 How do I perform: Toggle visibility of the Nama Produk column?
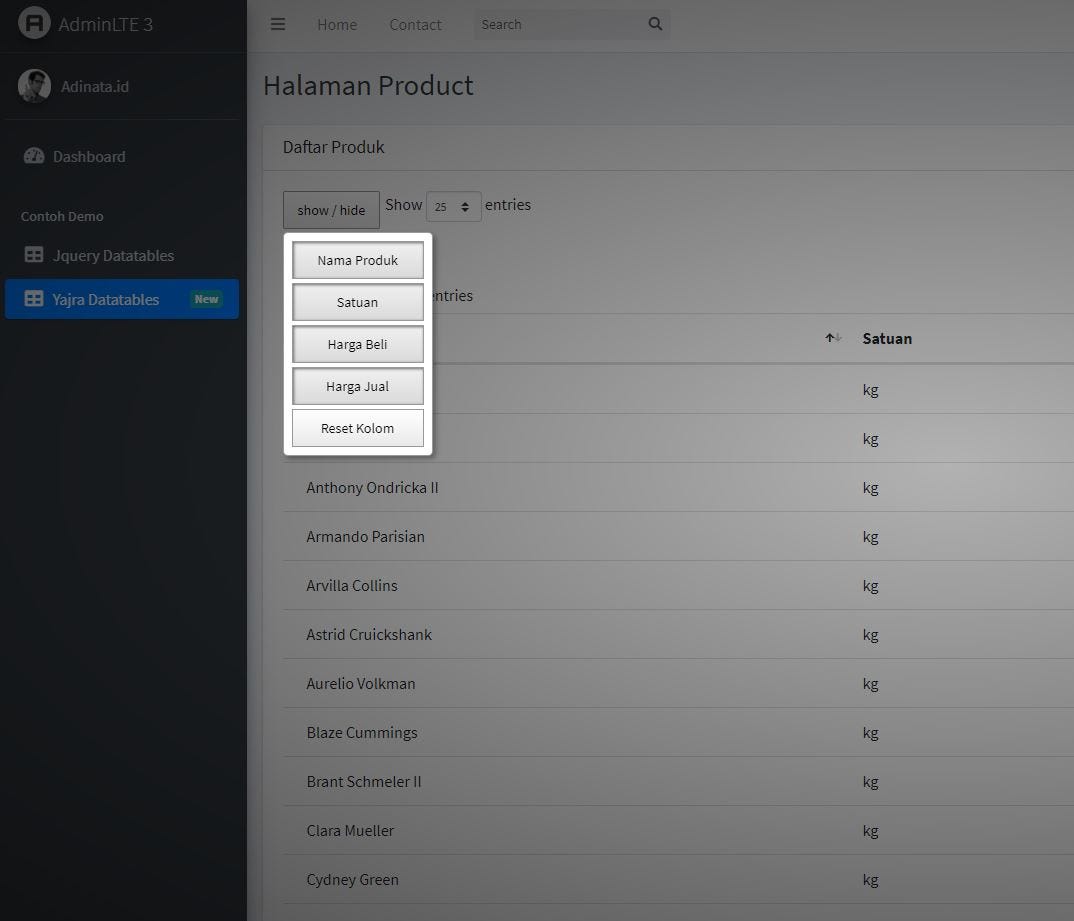coord(357,260)
